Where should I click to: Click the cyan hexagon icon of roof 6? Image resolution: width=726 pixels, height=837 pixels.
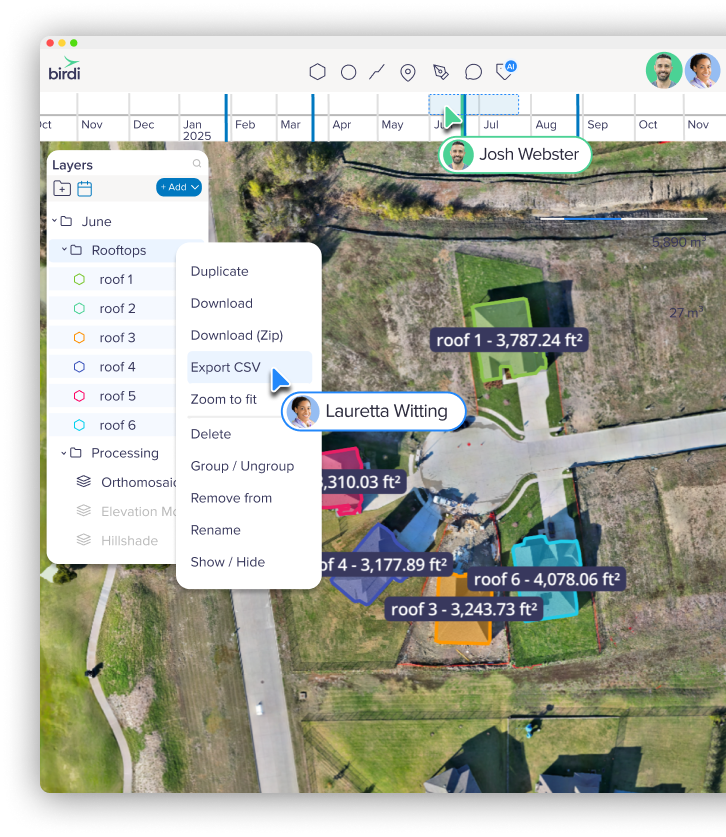80,425
